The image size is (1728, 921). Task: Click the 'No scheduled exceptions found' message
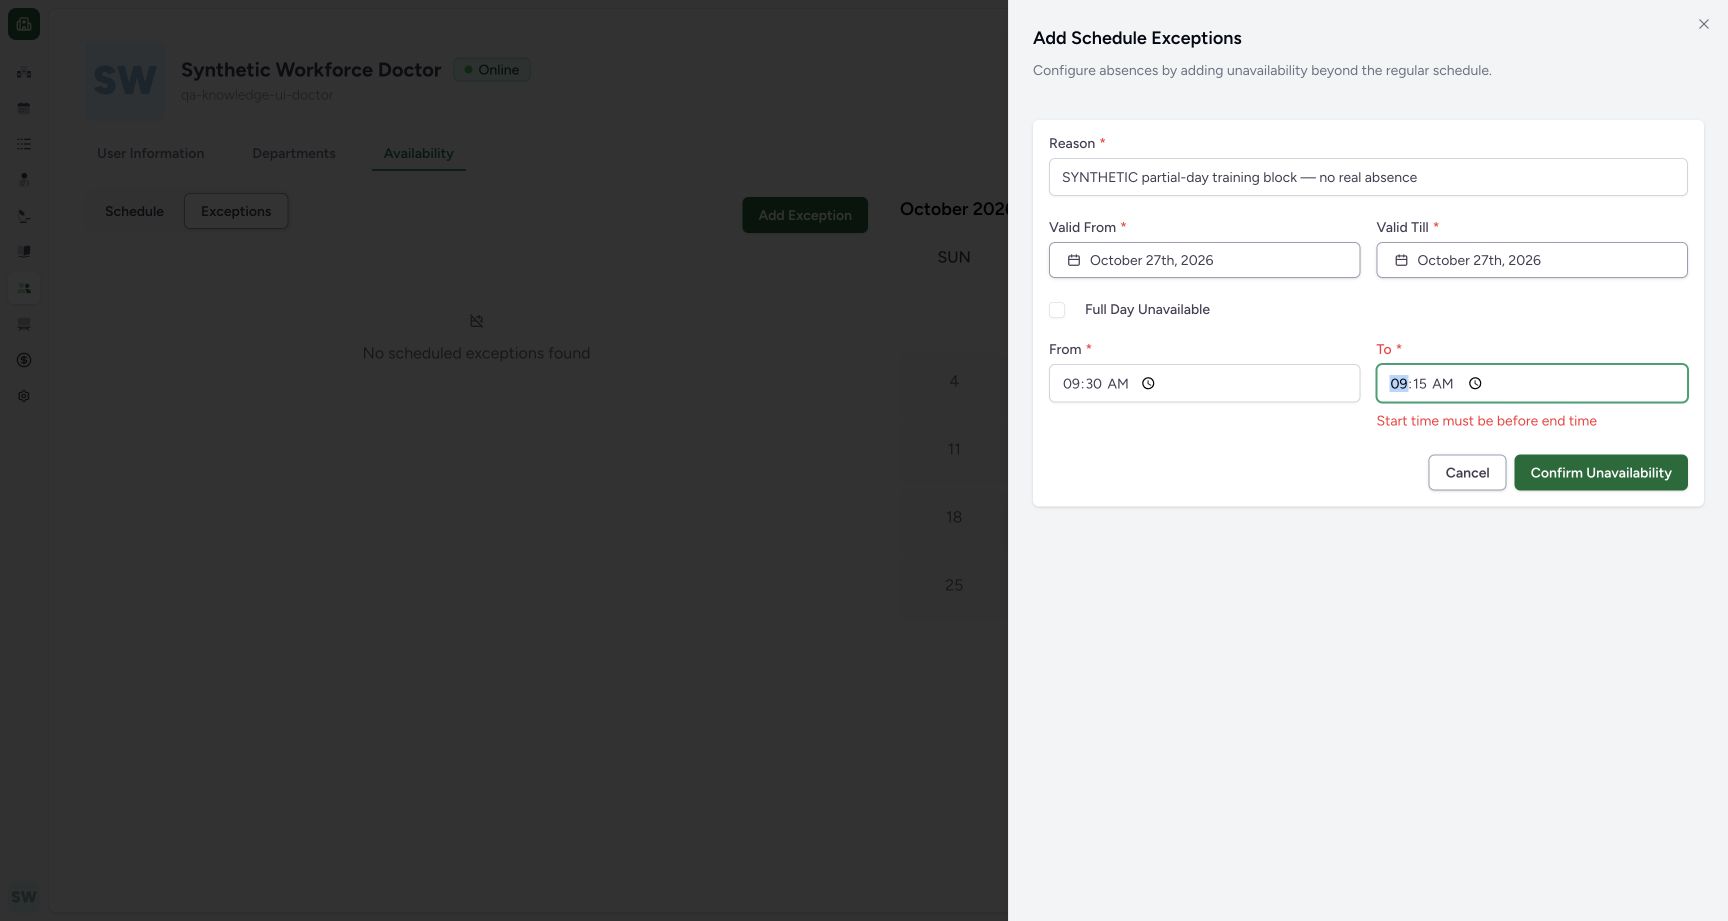(x=476, y=353)
